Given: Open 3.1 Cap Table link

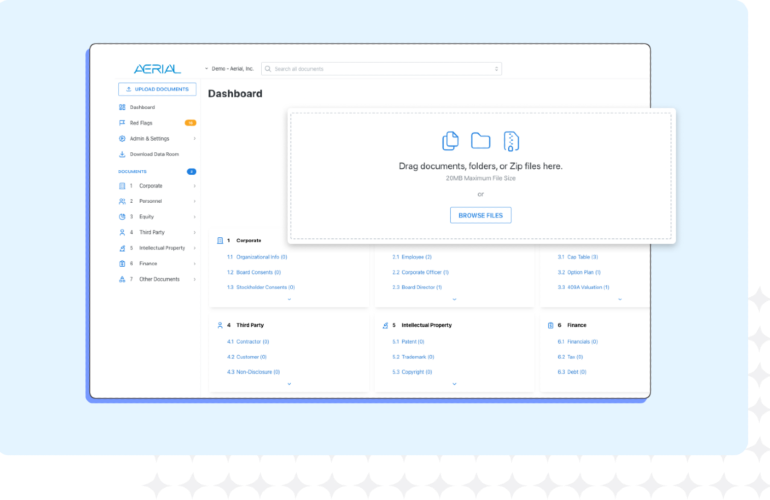Looking at the screenshot, I should [578, 257].
